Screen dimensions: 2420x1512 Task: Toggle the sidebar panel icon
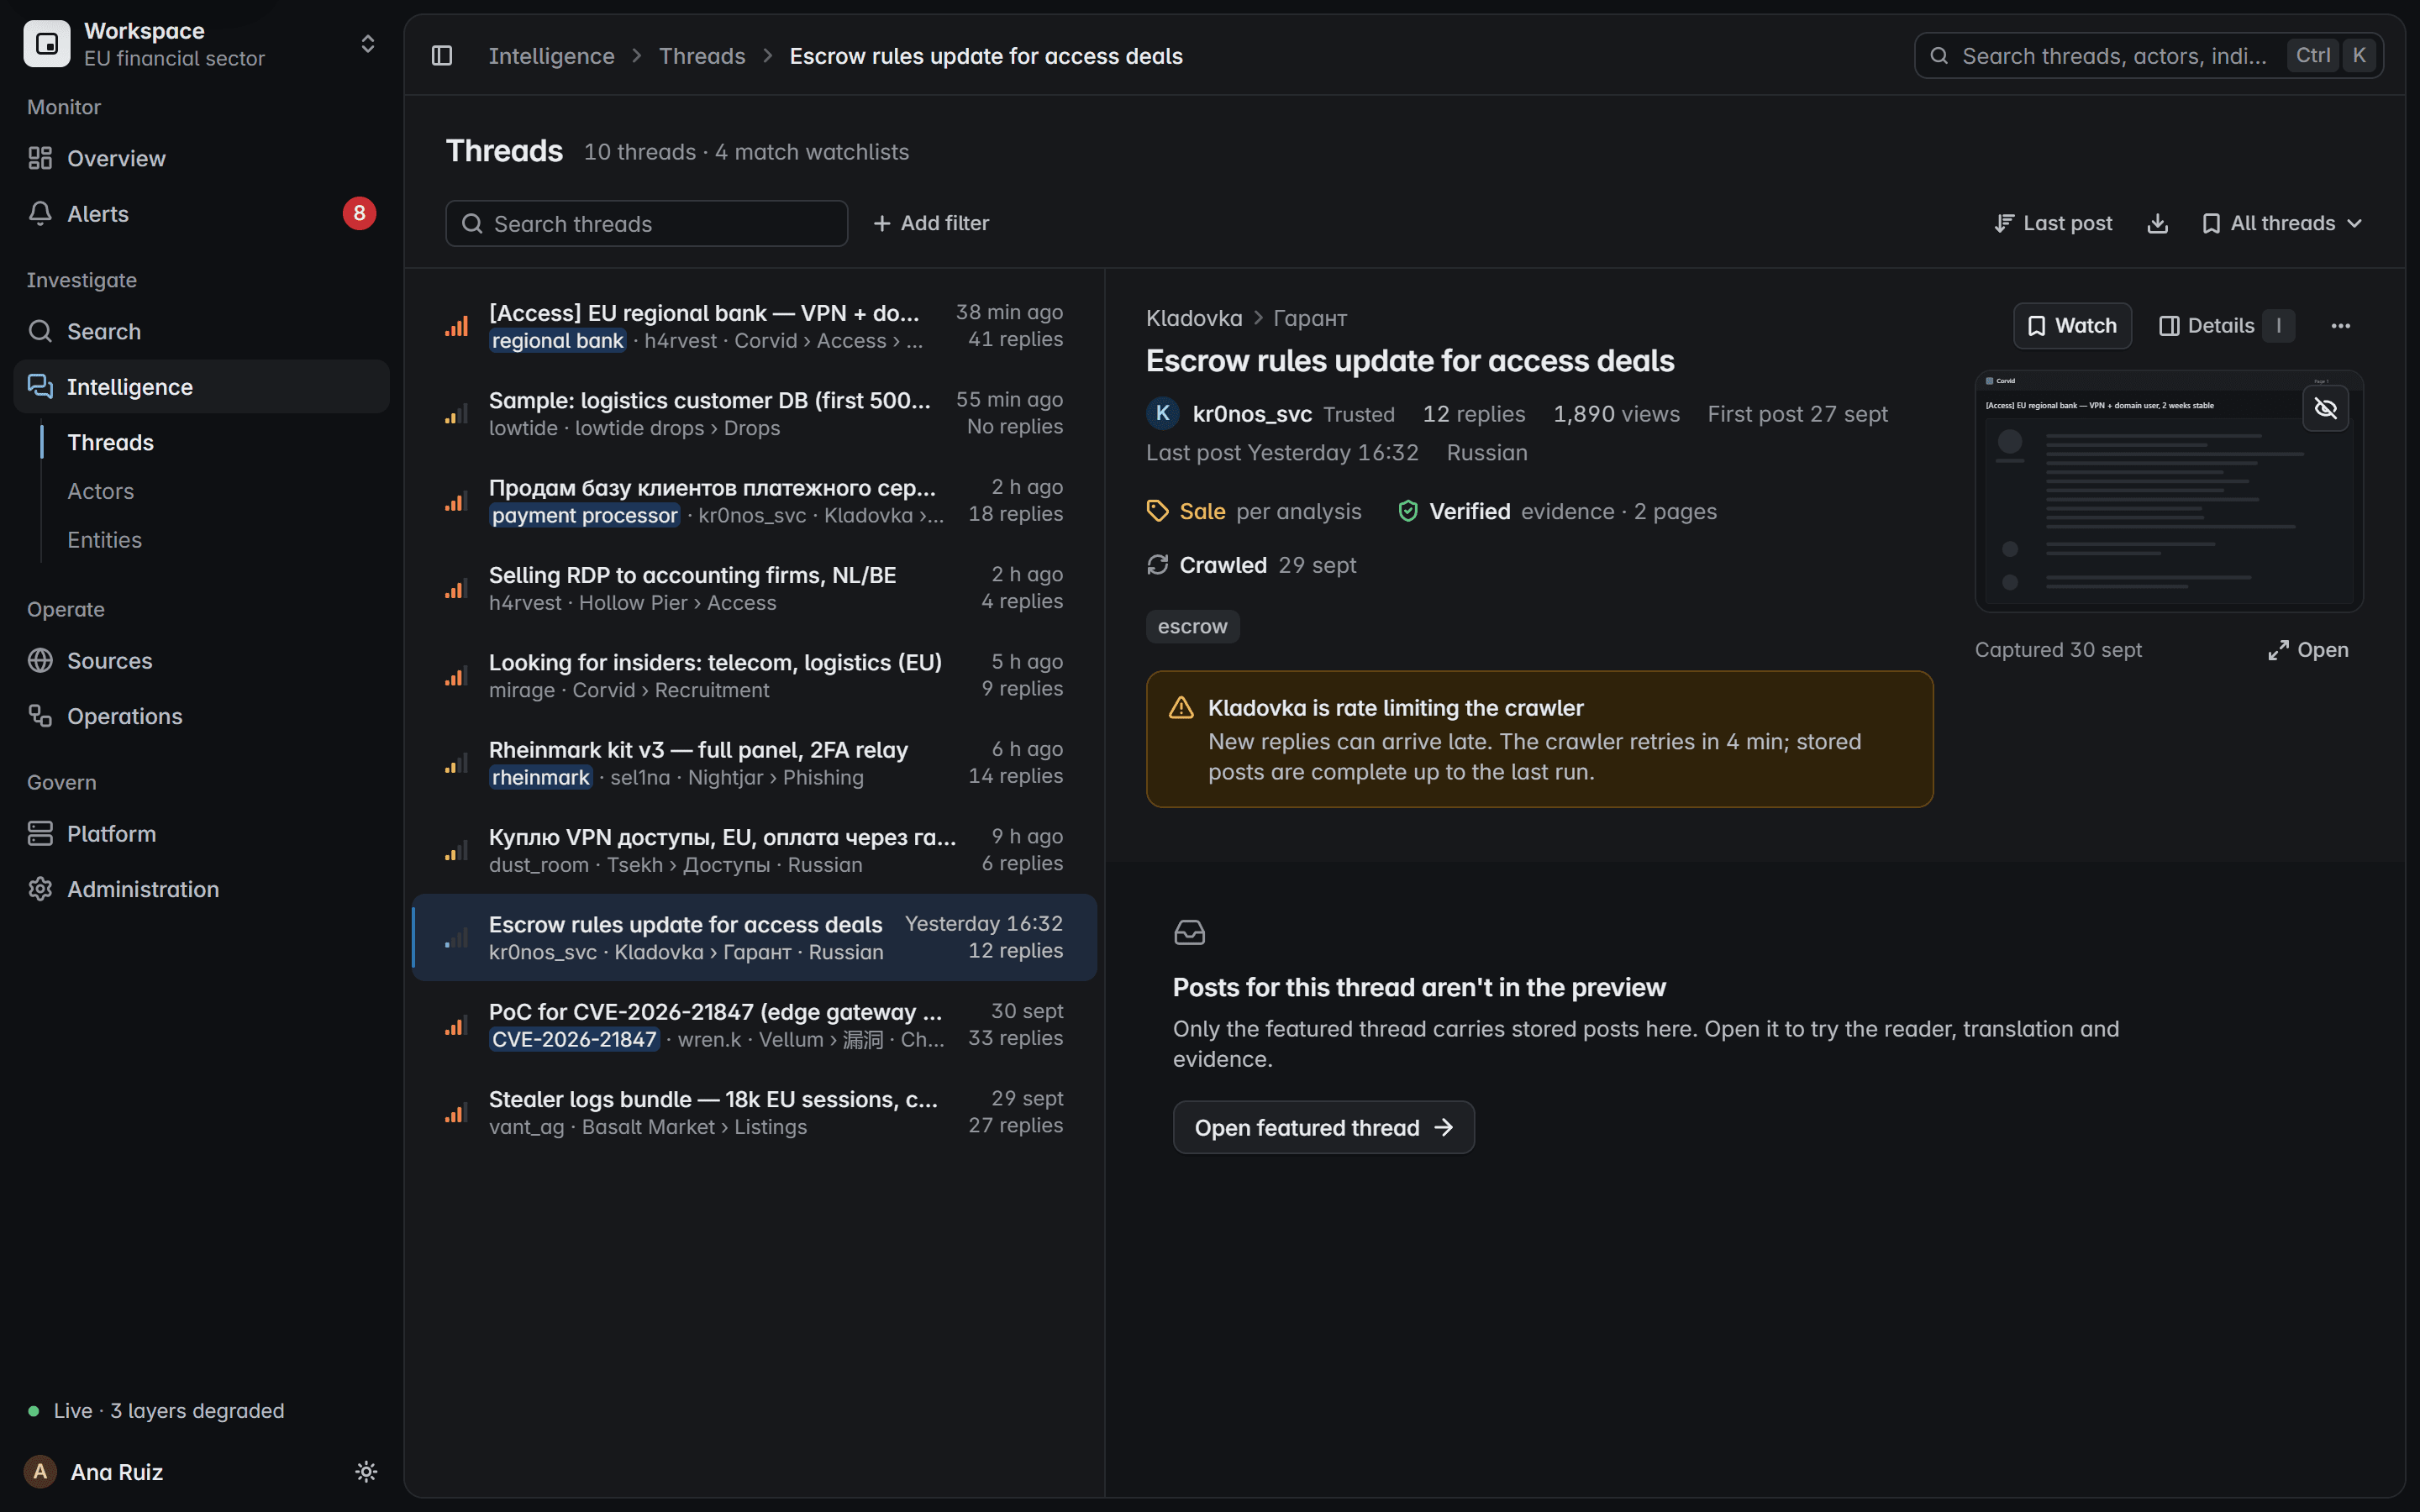point(442,56)
